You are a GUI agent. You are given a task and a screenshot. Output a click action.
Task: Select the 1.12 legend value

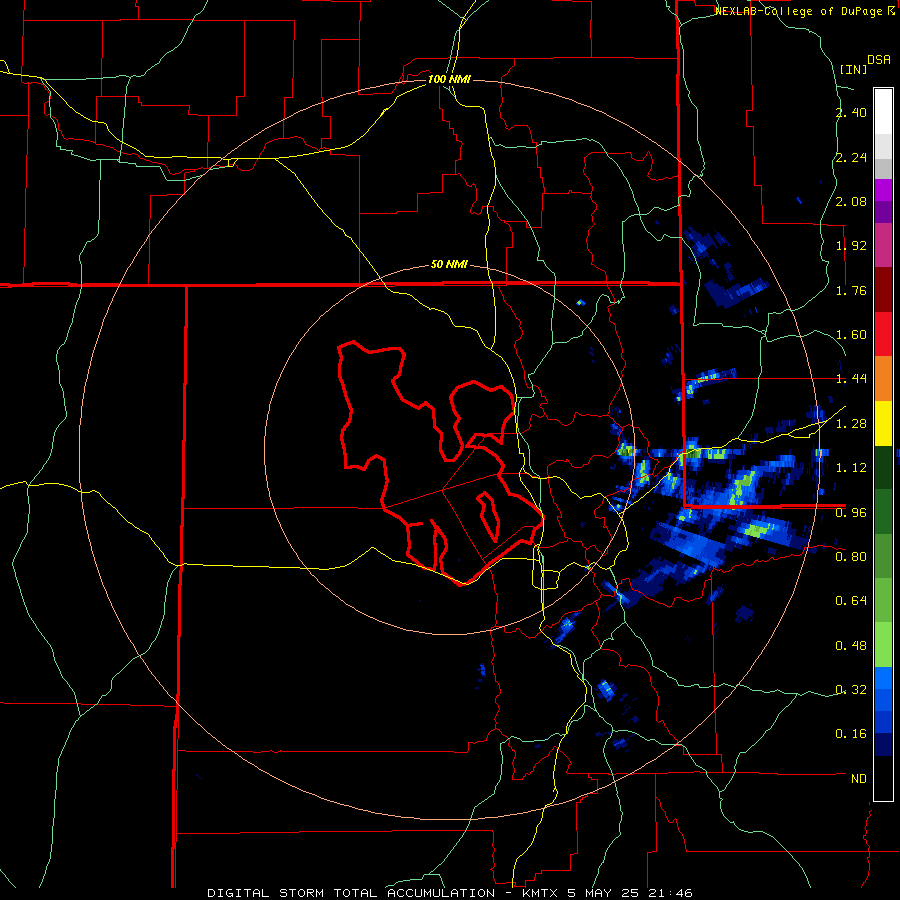851,468
